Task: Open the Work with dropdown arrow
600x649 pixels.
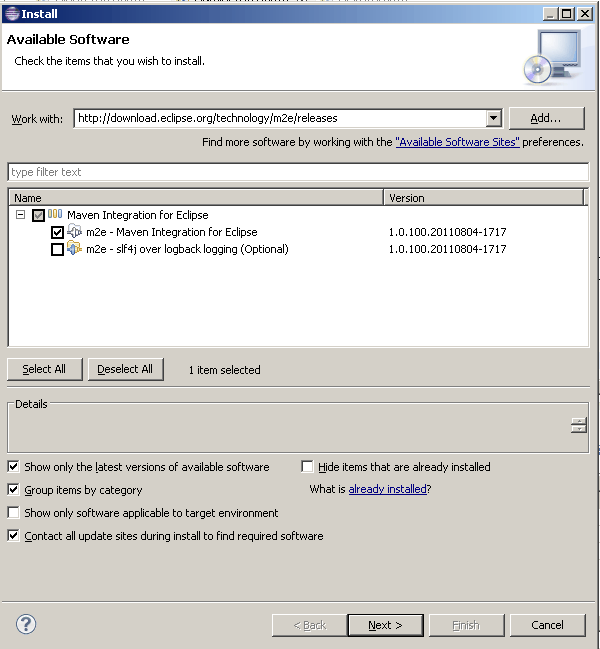Action: coord(493,118)
